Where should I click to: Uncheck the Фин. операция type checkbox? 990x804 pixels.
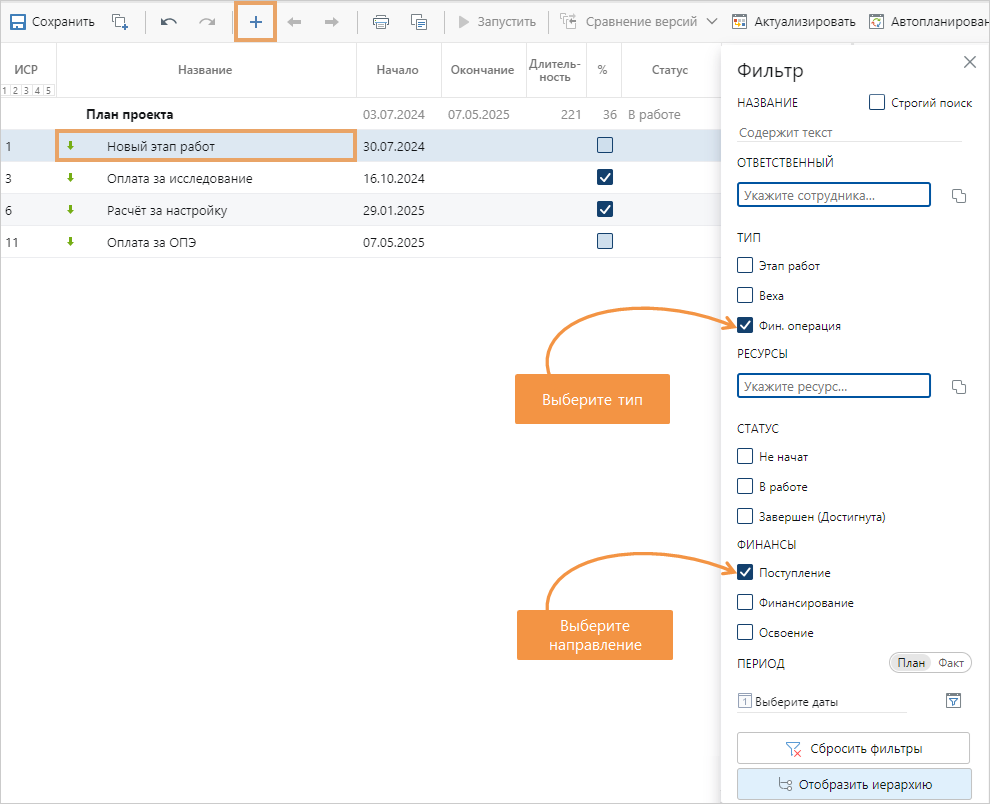click(745, 325)
